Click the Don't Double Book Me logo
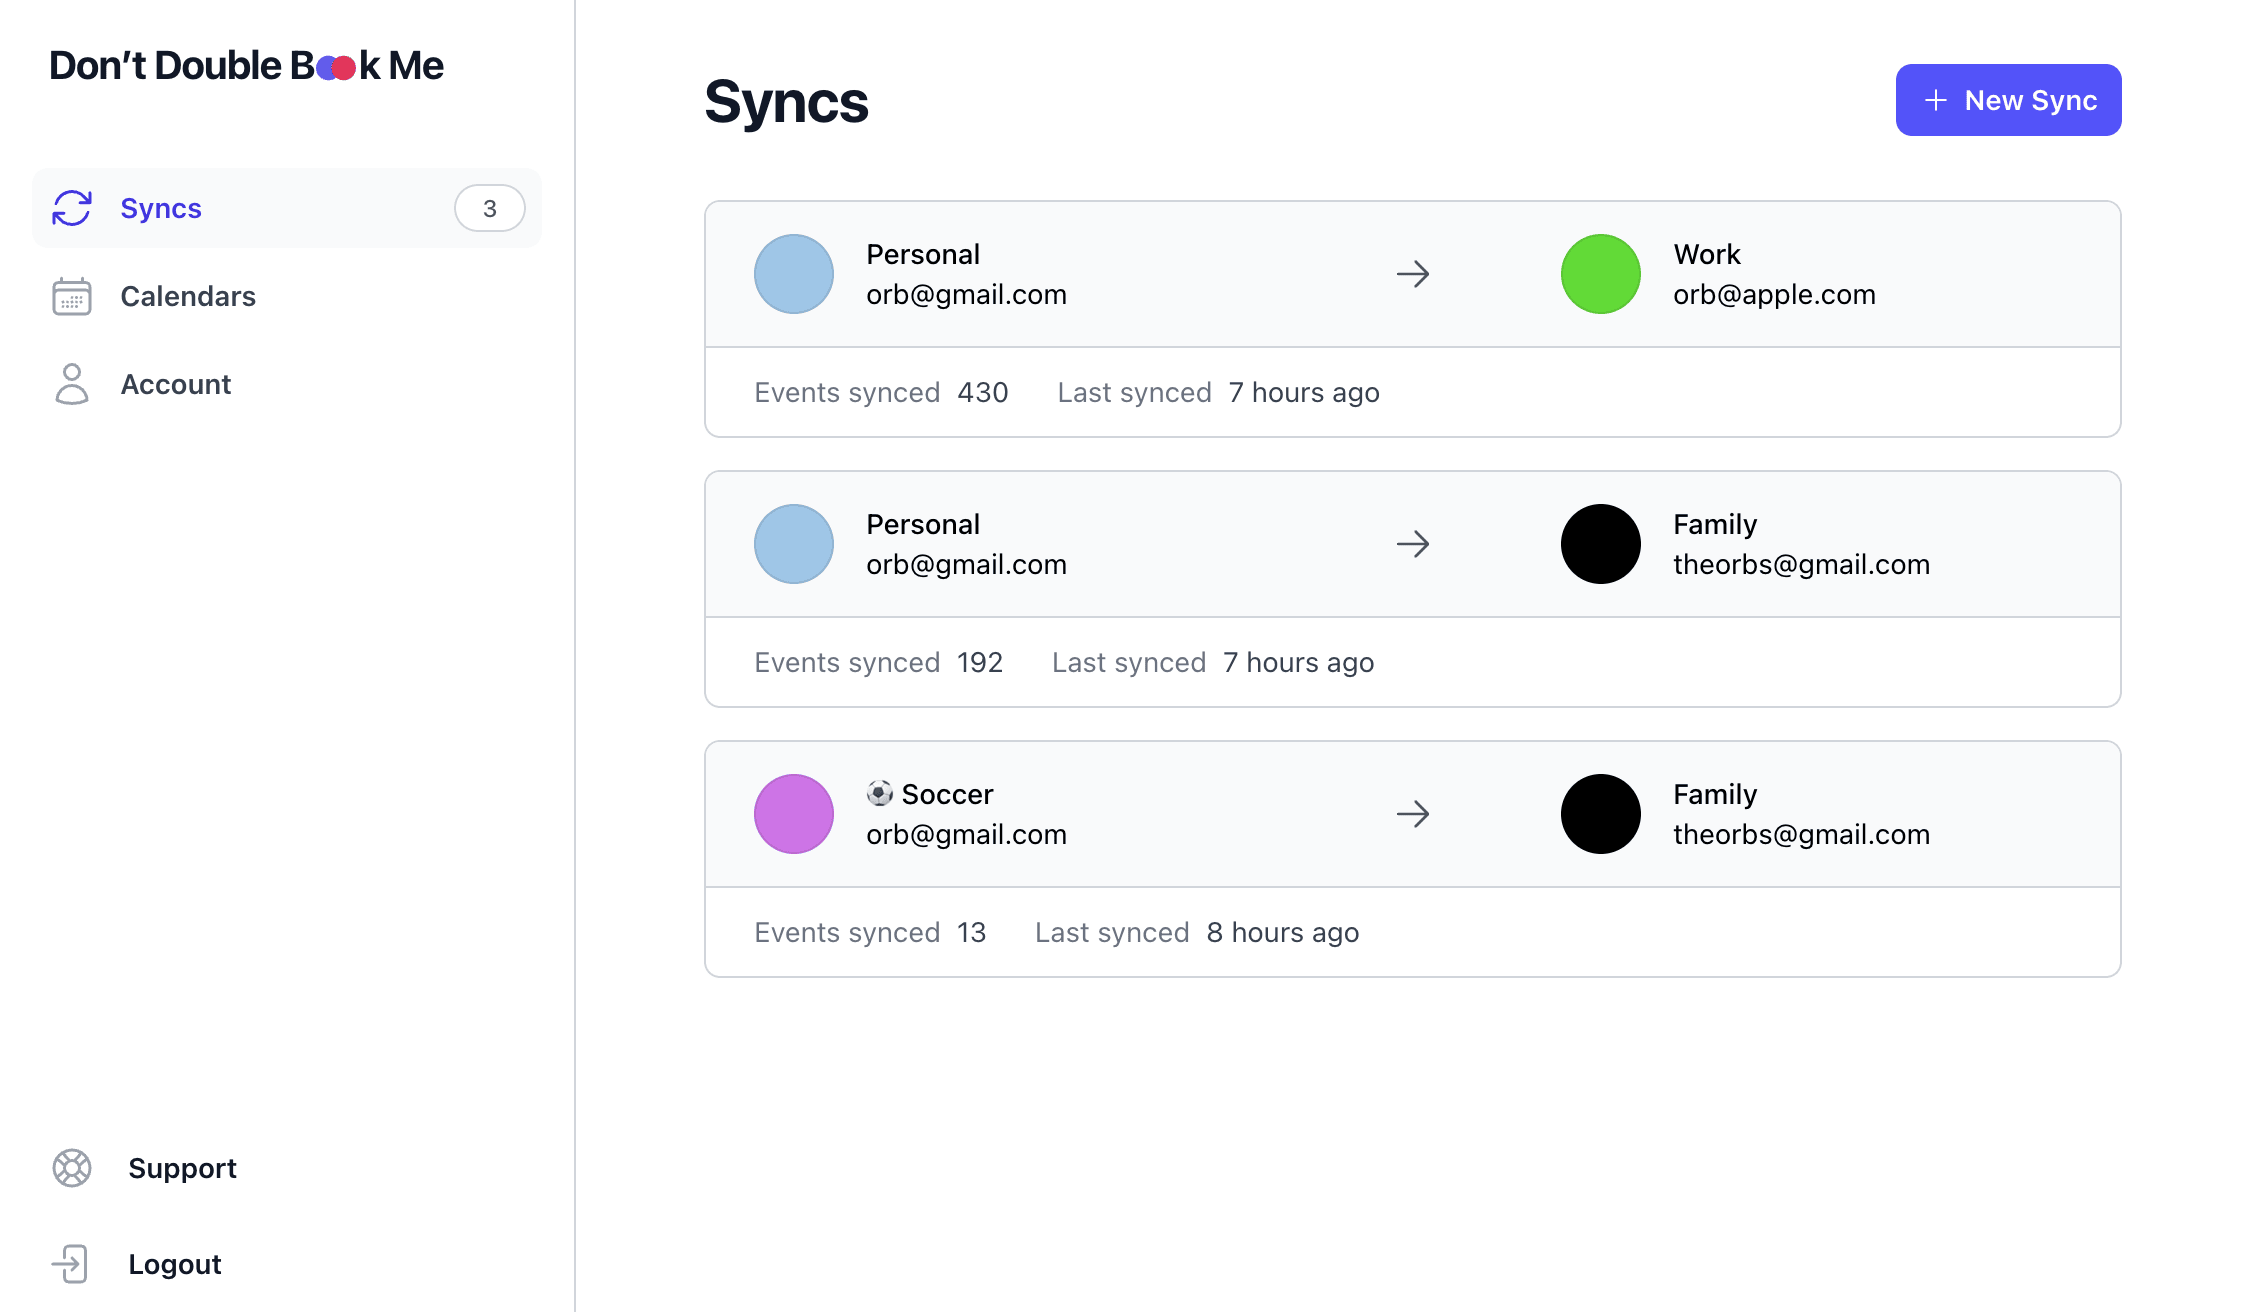This screenshot has height=1312, width=2250. (x=246, y=66)
